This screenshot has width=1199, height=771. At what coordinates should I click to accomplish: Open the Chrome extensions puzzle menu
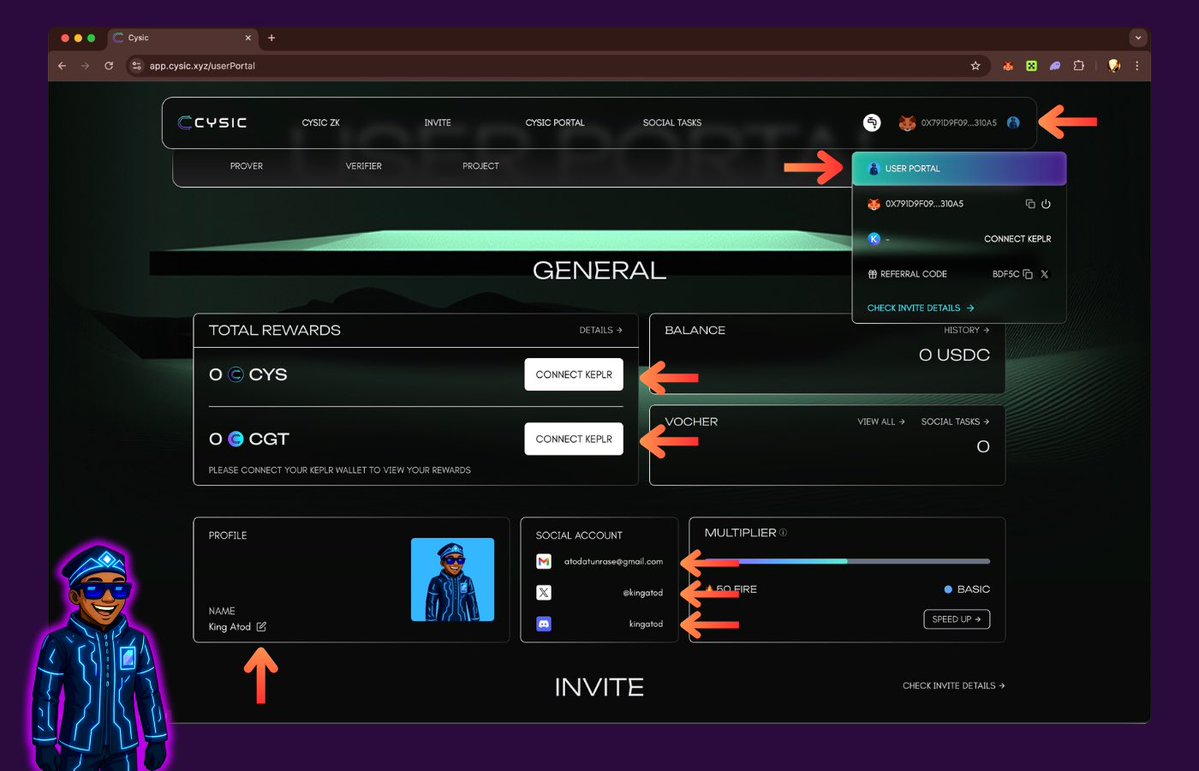tap(1079, 66)
